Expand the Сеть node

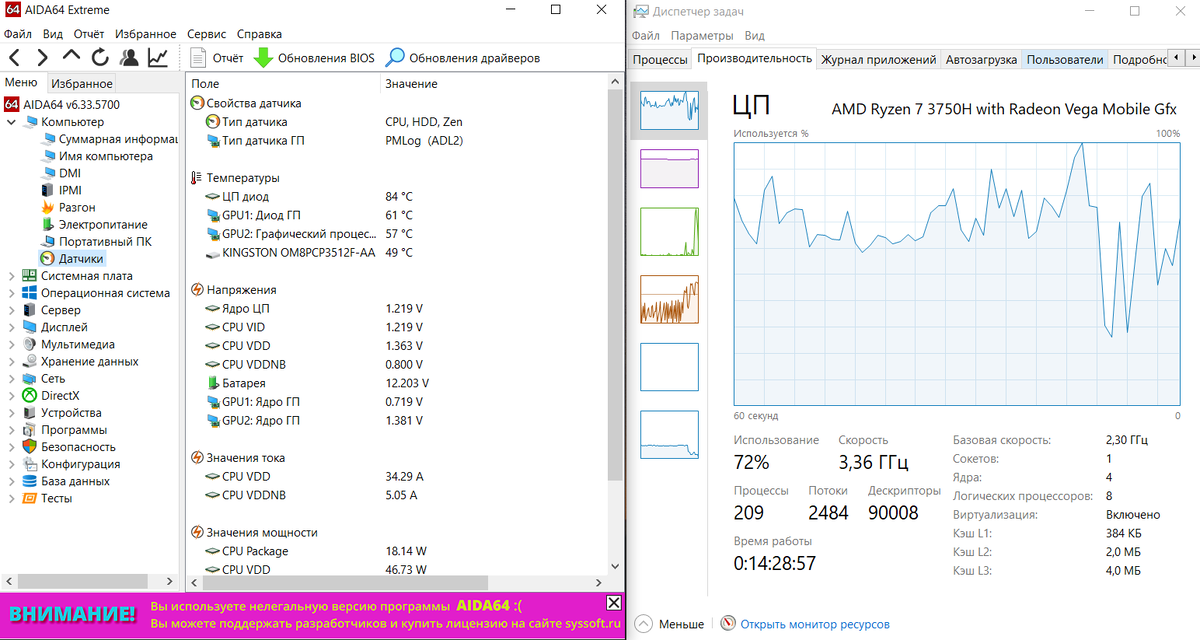(x=11, y=379)
